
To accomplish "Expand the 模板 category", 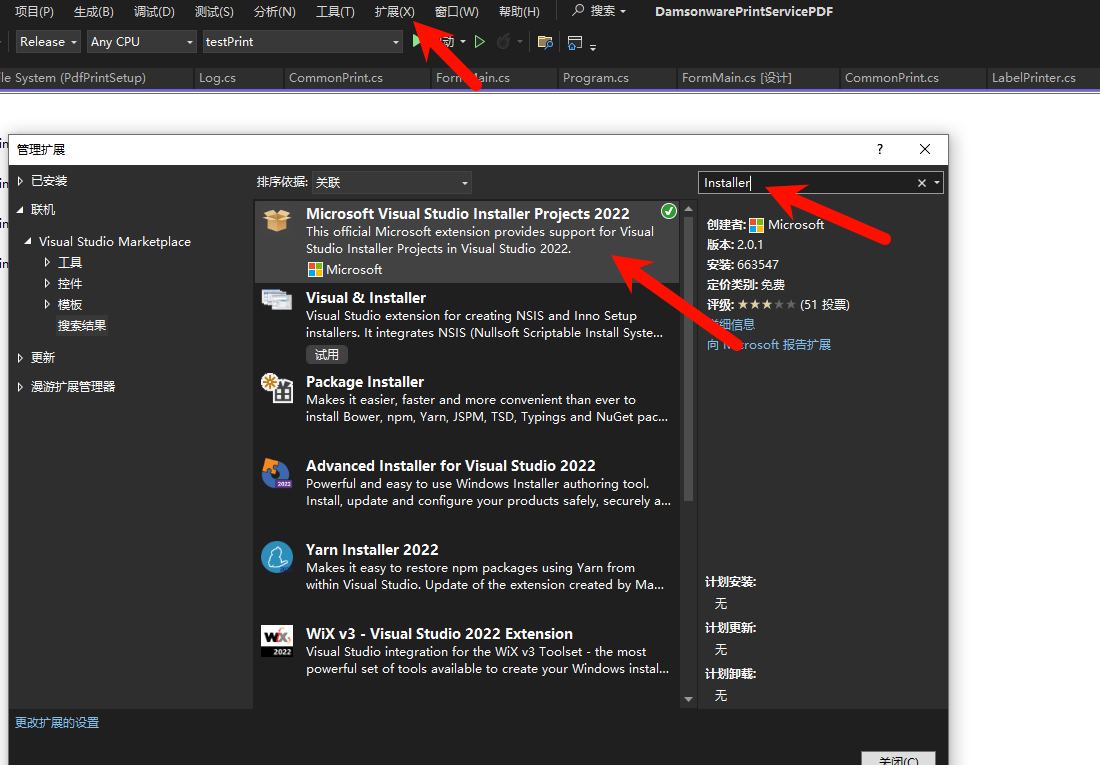I will coord(47,305).
